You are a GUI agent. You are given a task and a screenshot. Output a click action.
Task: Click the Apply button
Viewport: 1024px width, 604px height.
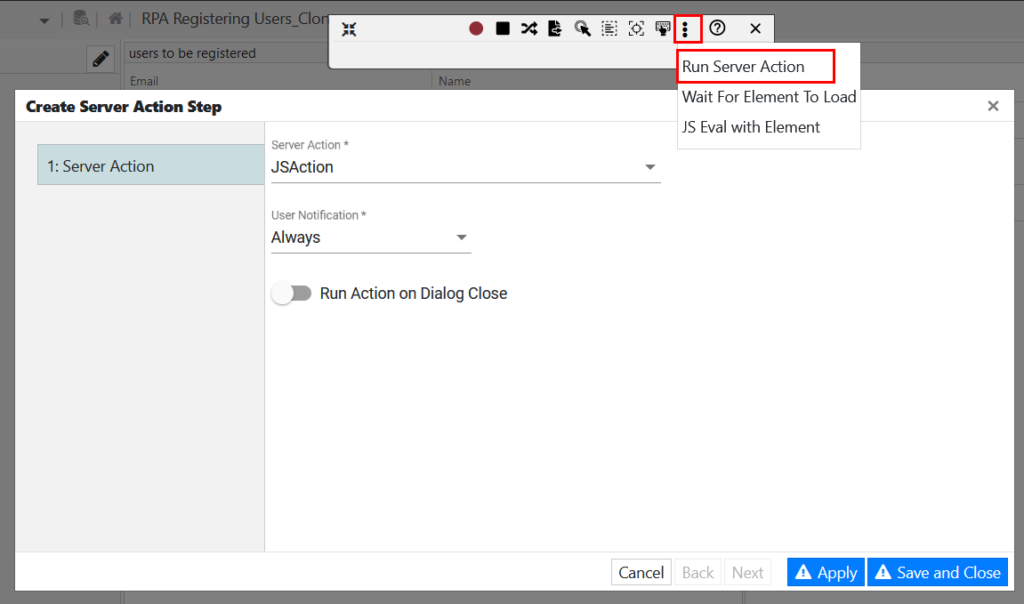(x=826, y=573)
